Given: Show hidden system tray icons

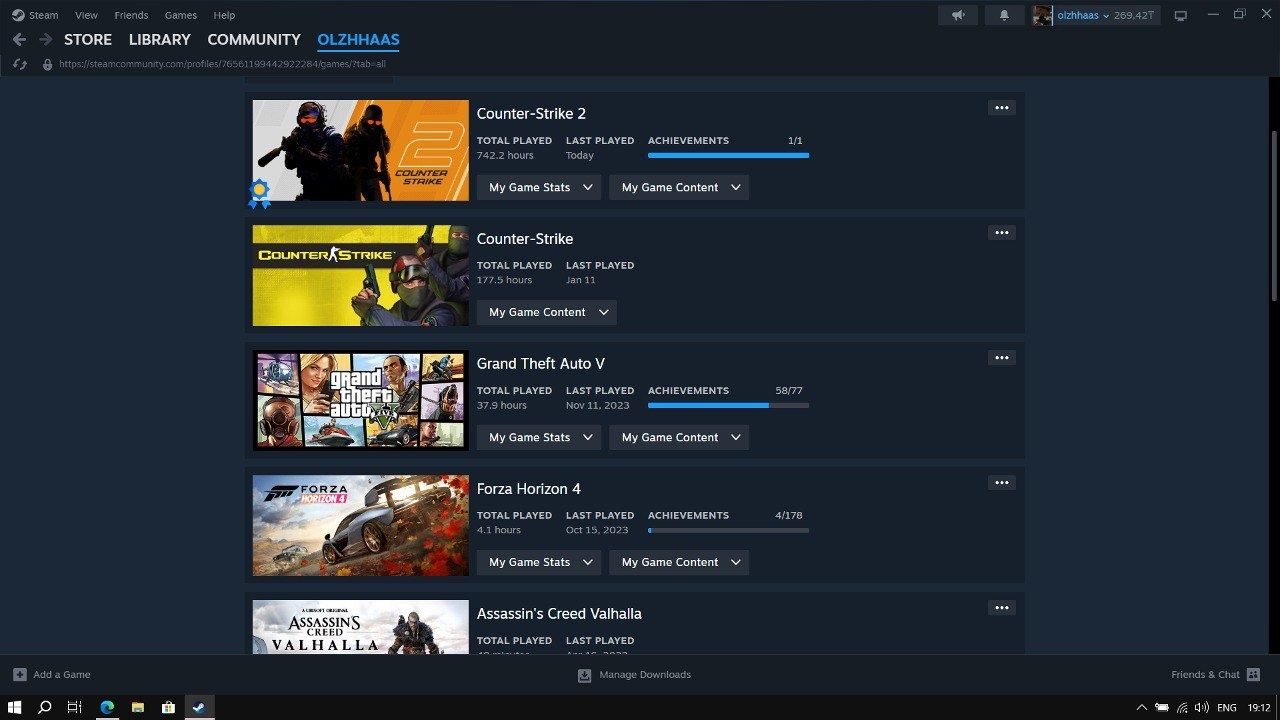Looking at the screenshot, I should coord(1142,707).
